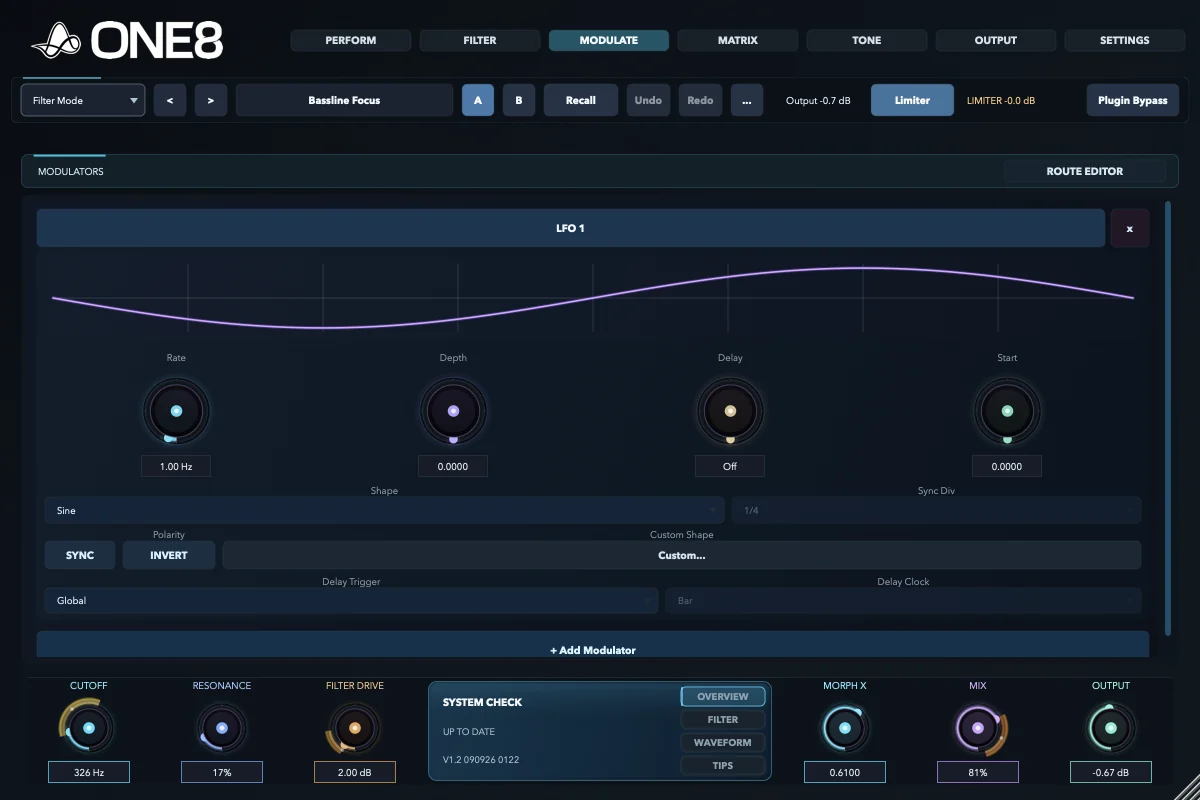Image resolution: width=1200 pixels, height=800 pixels.
Task: Open the Filter Mode dropdown
Action: click(x=83, y=100)
